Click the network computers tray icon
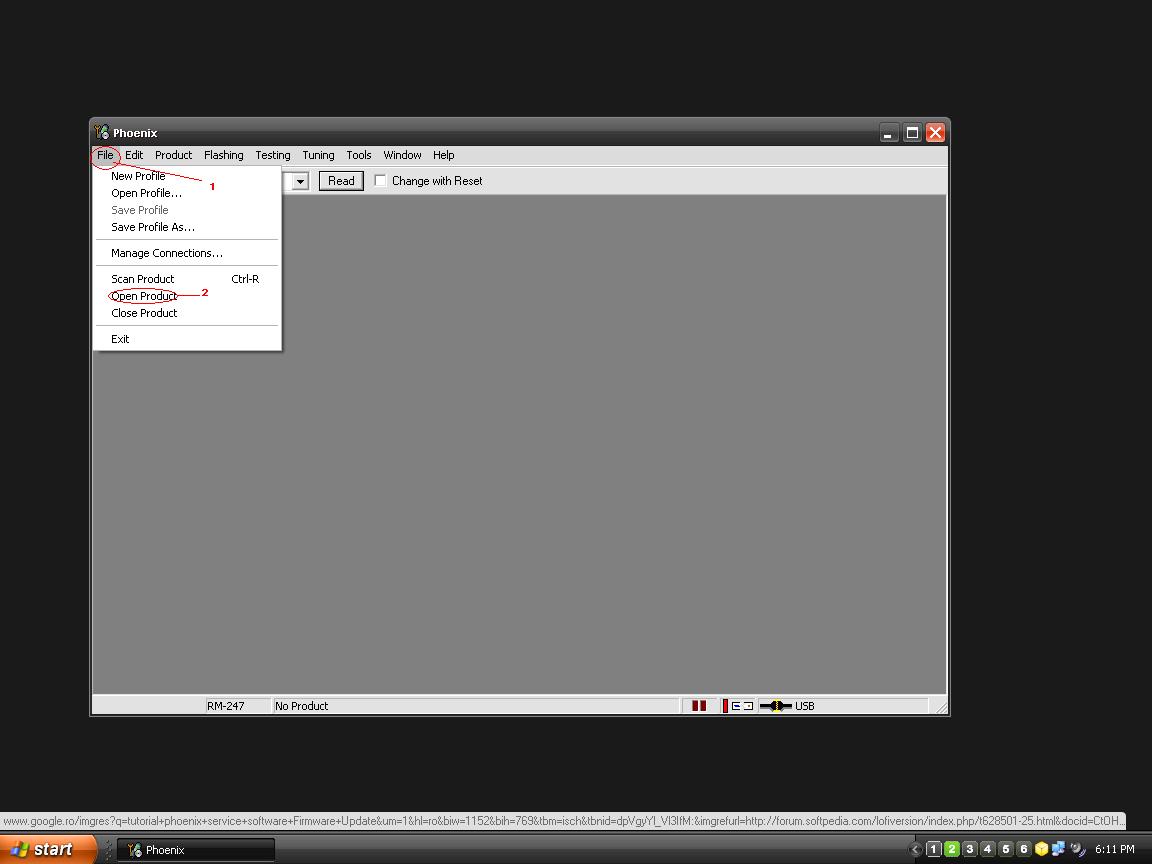This screenshot has width=1152, height=864. click(1059, 849)
